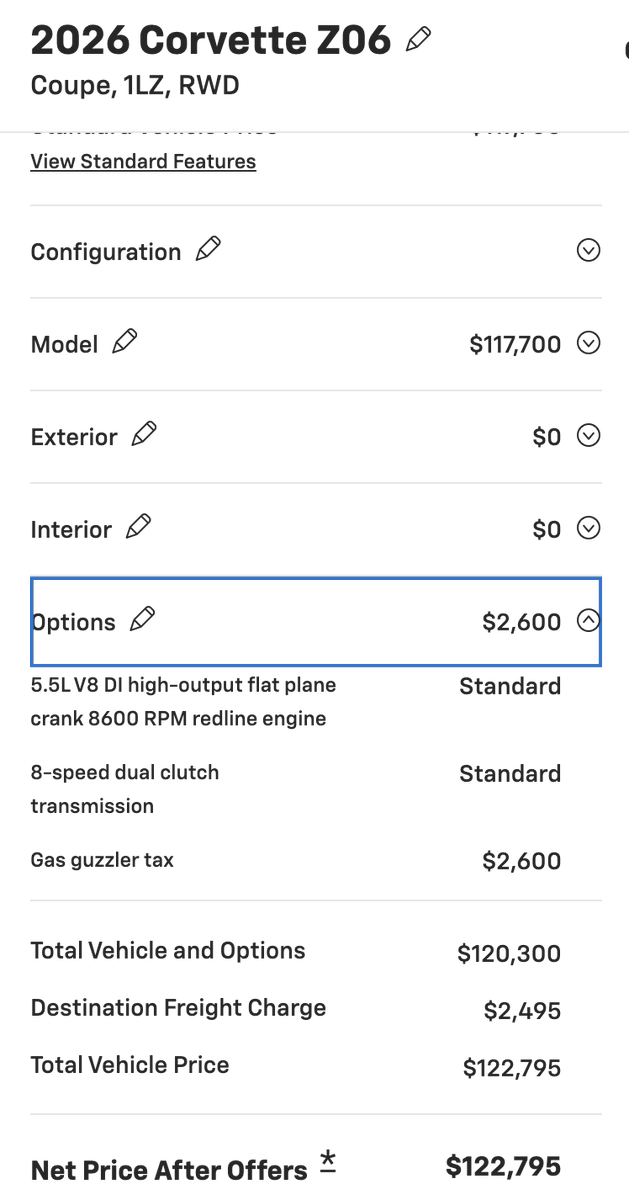
Task: Edit Exterior using its pencil icon
Action: pos(144,435)
